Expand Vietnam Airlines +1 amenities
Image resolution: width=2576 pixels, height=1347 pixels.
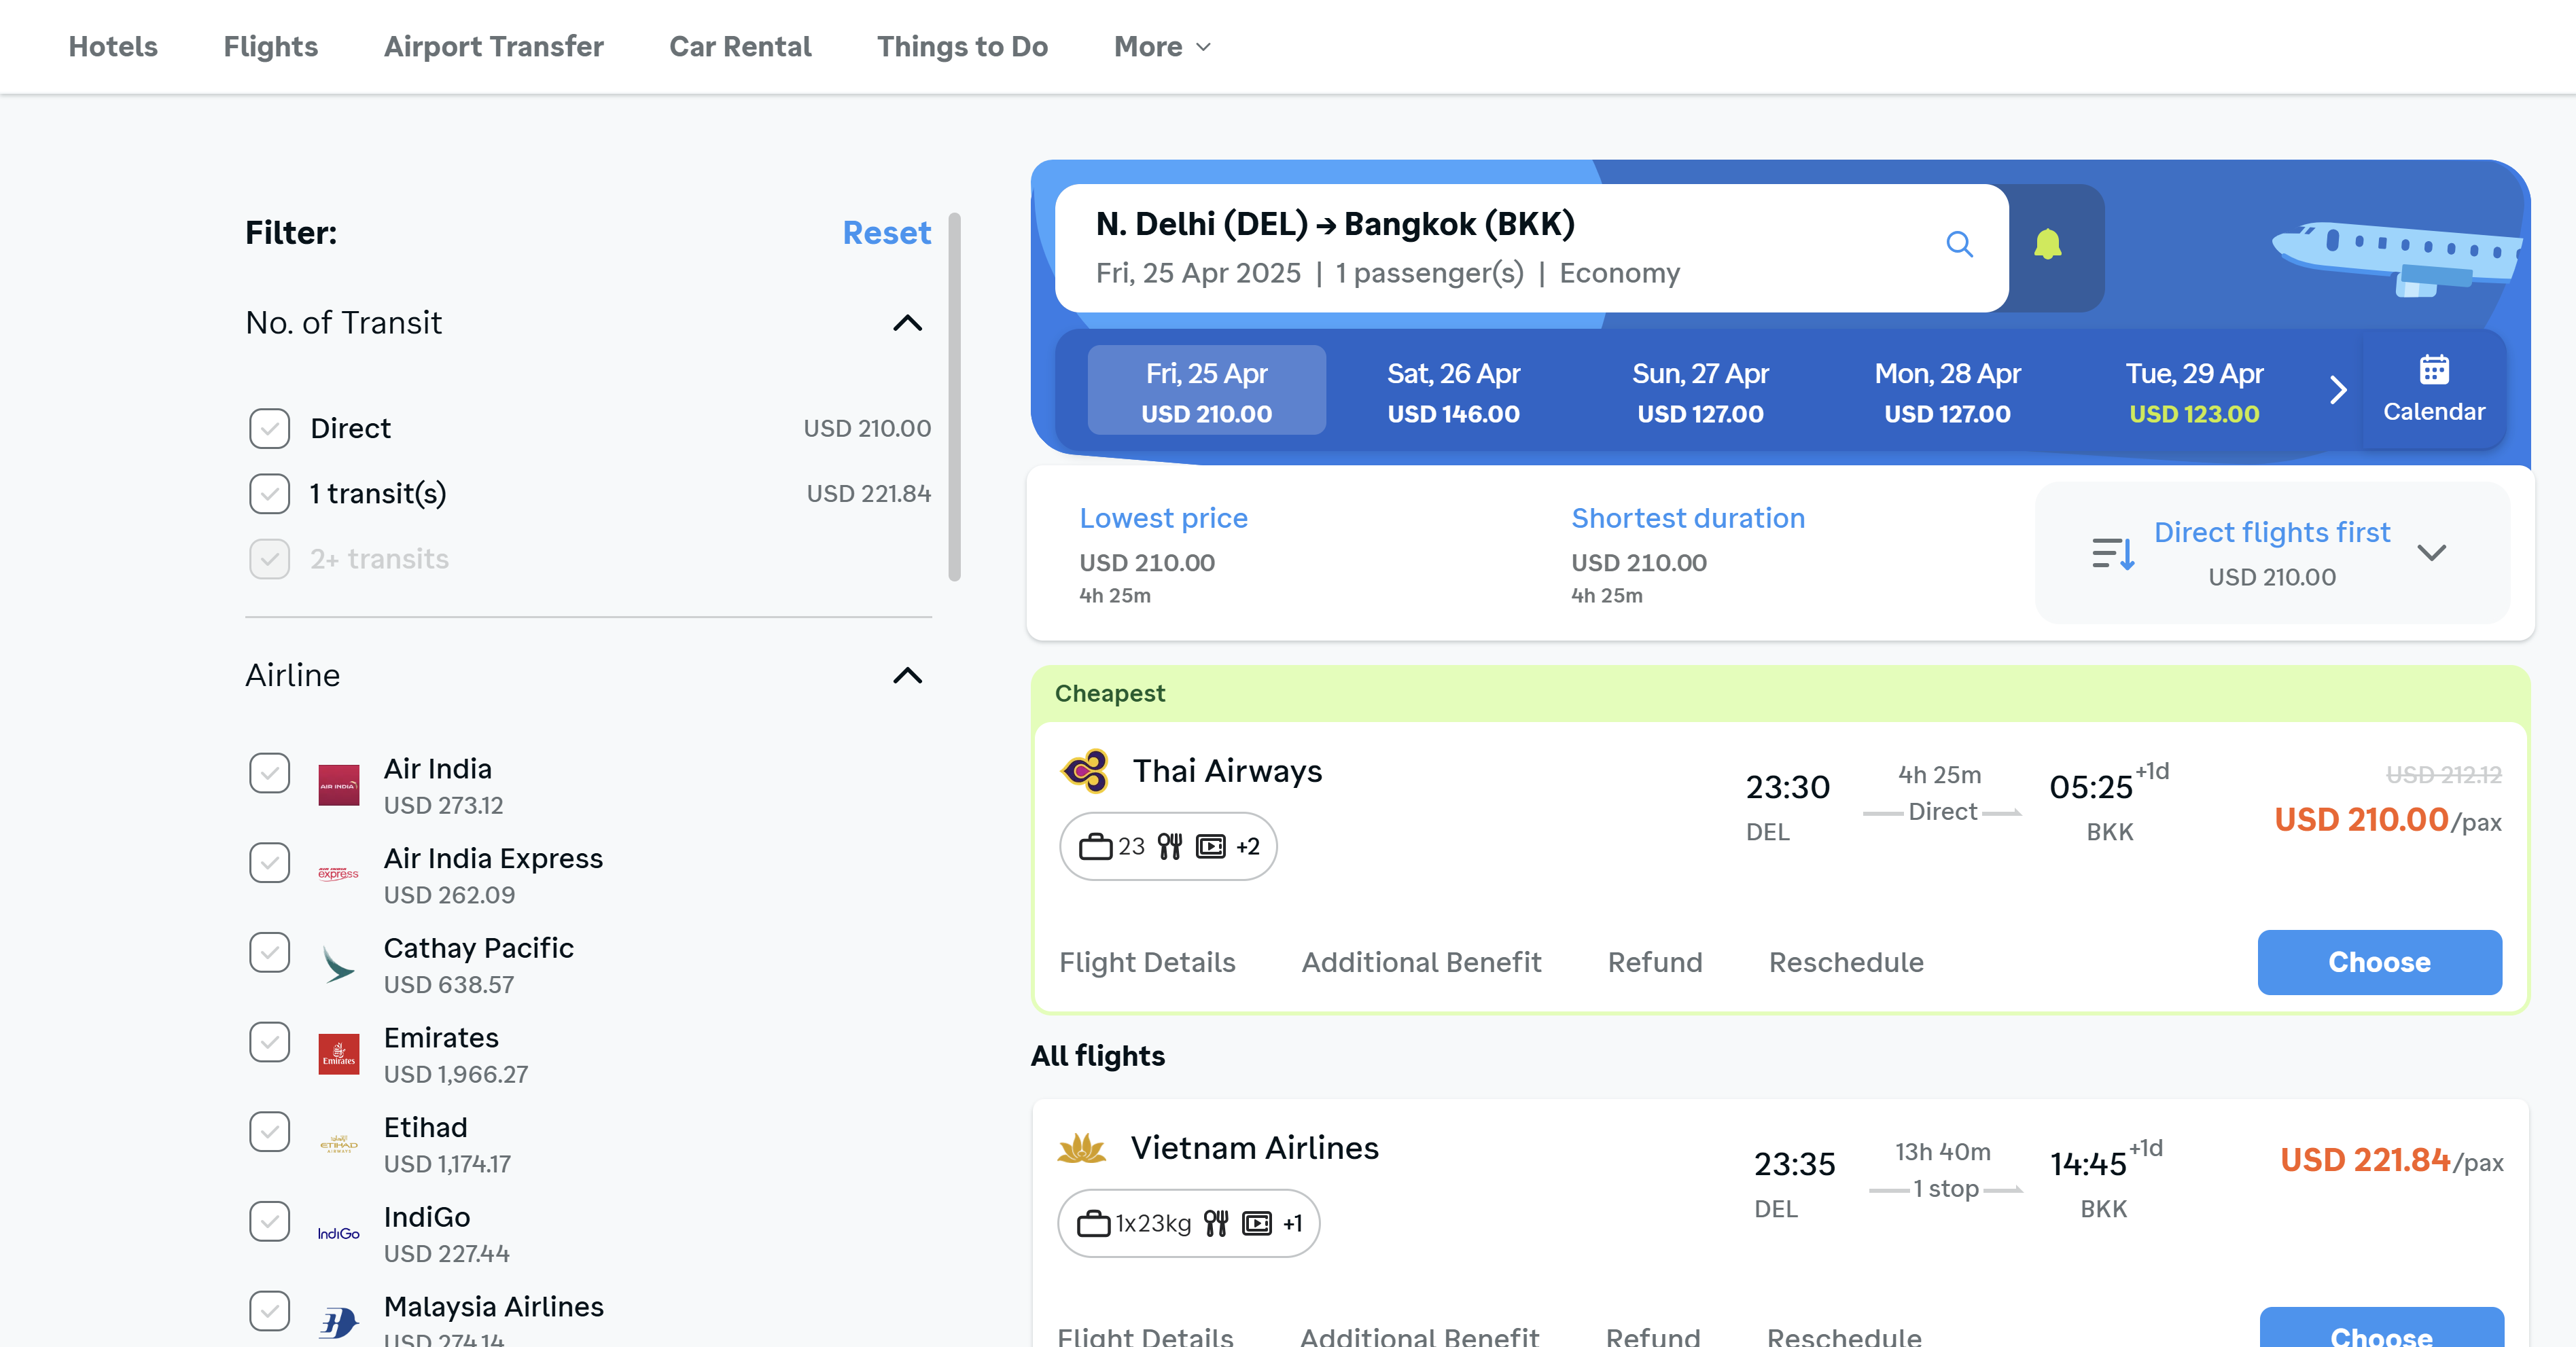pyautogui.click(x=1292, y=1224)
